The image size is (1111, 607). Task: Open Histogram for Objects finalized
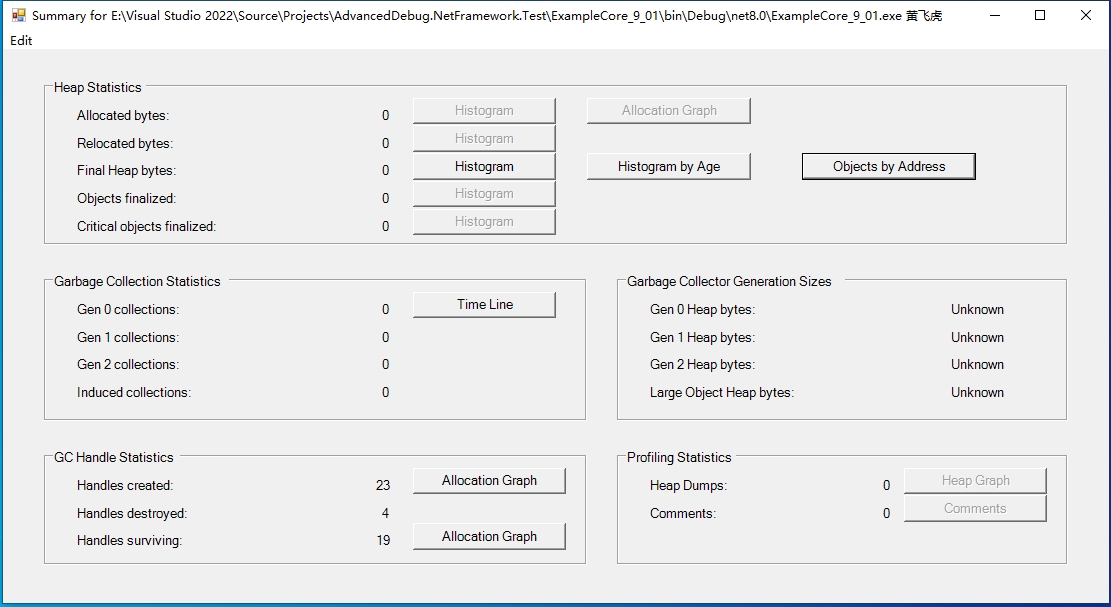[x=484, y=194]
